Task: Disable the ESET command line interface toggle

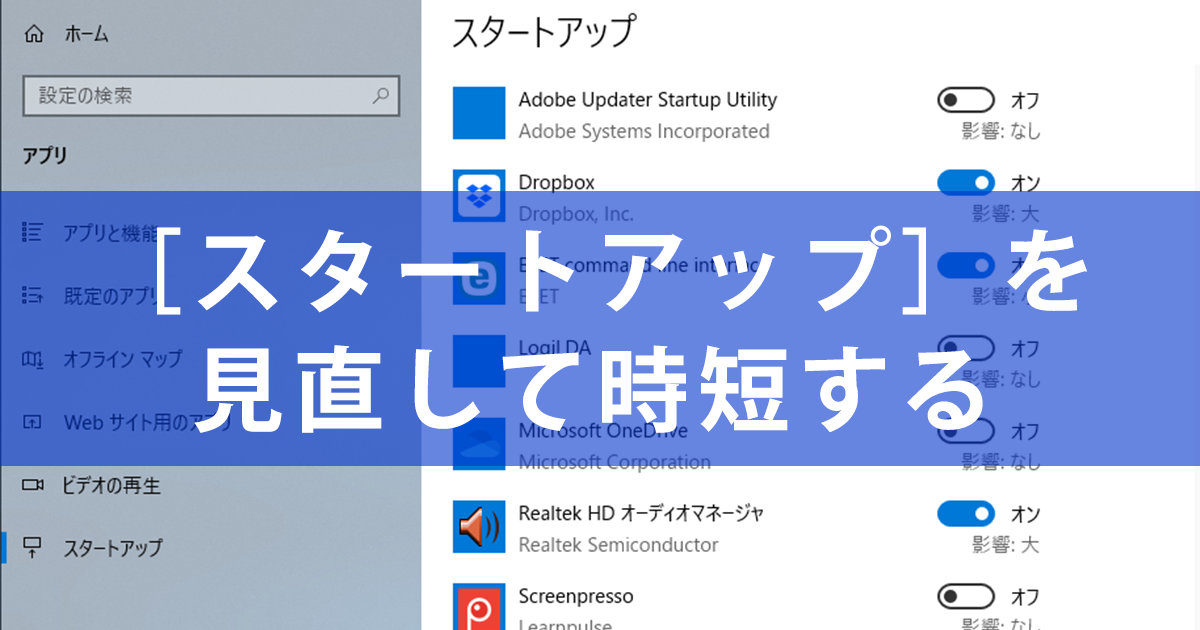Action: coord(966,265)
